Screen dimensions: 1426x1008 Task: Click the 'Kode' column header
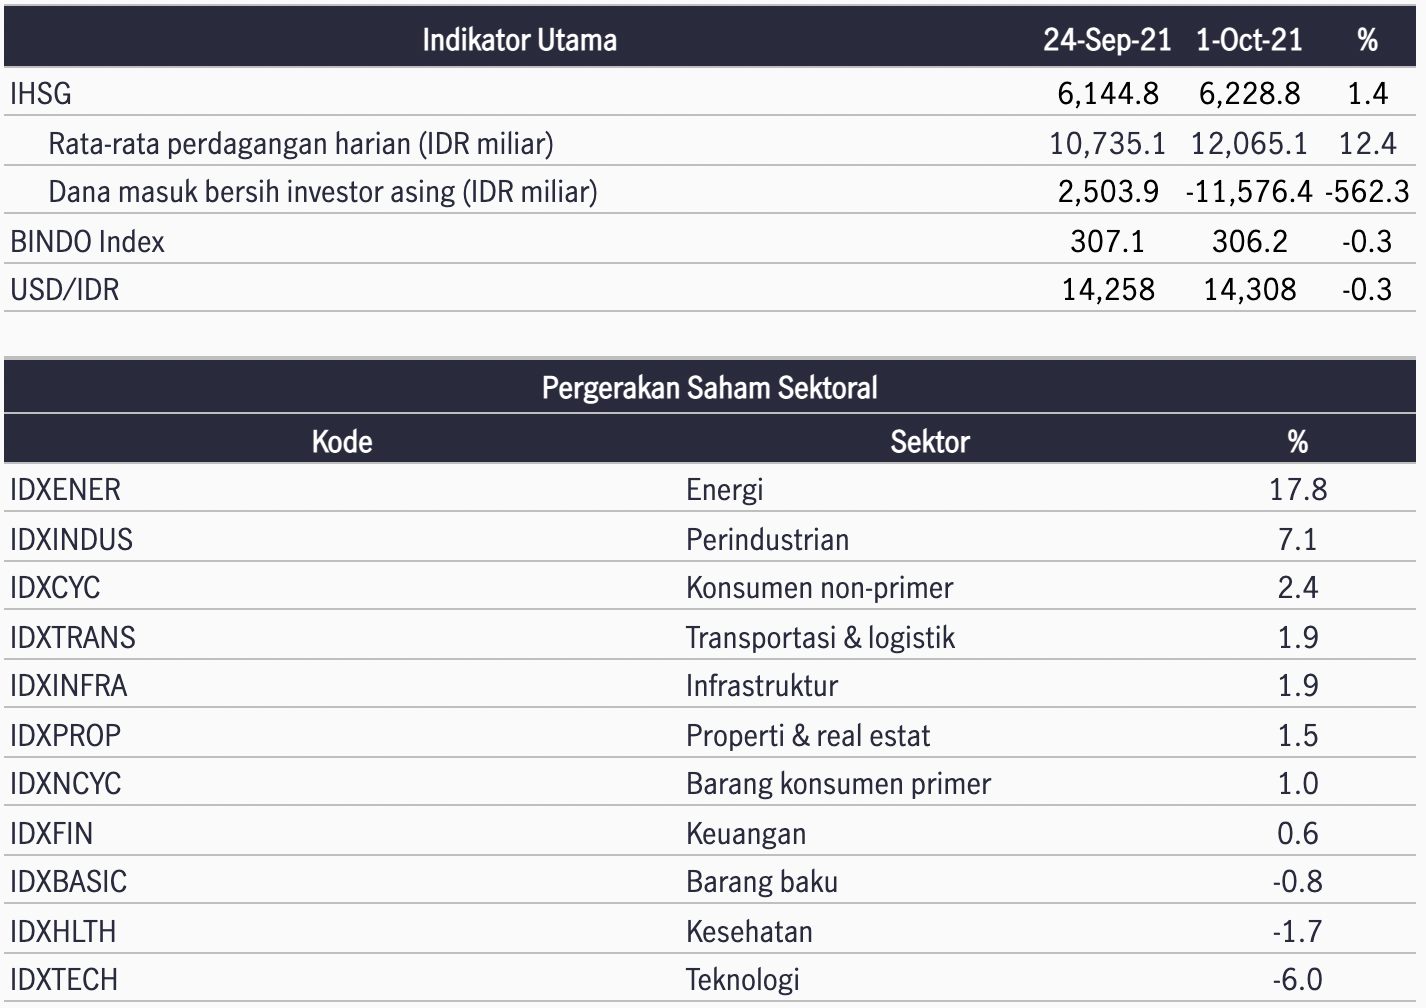[x=342, y=442]
